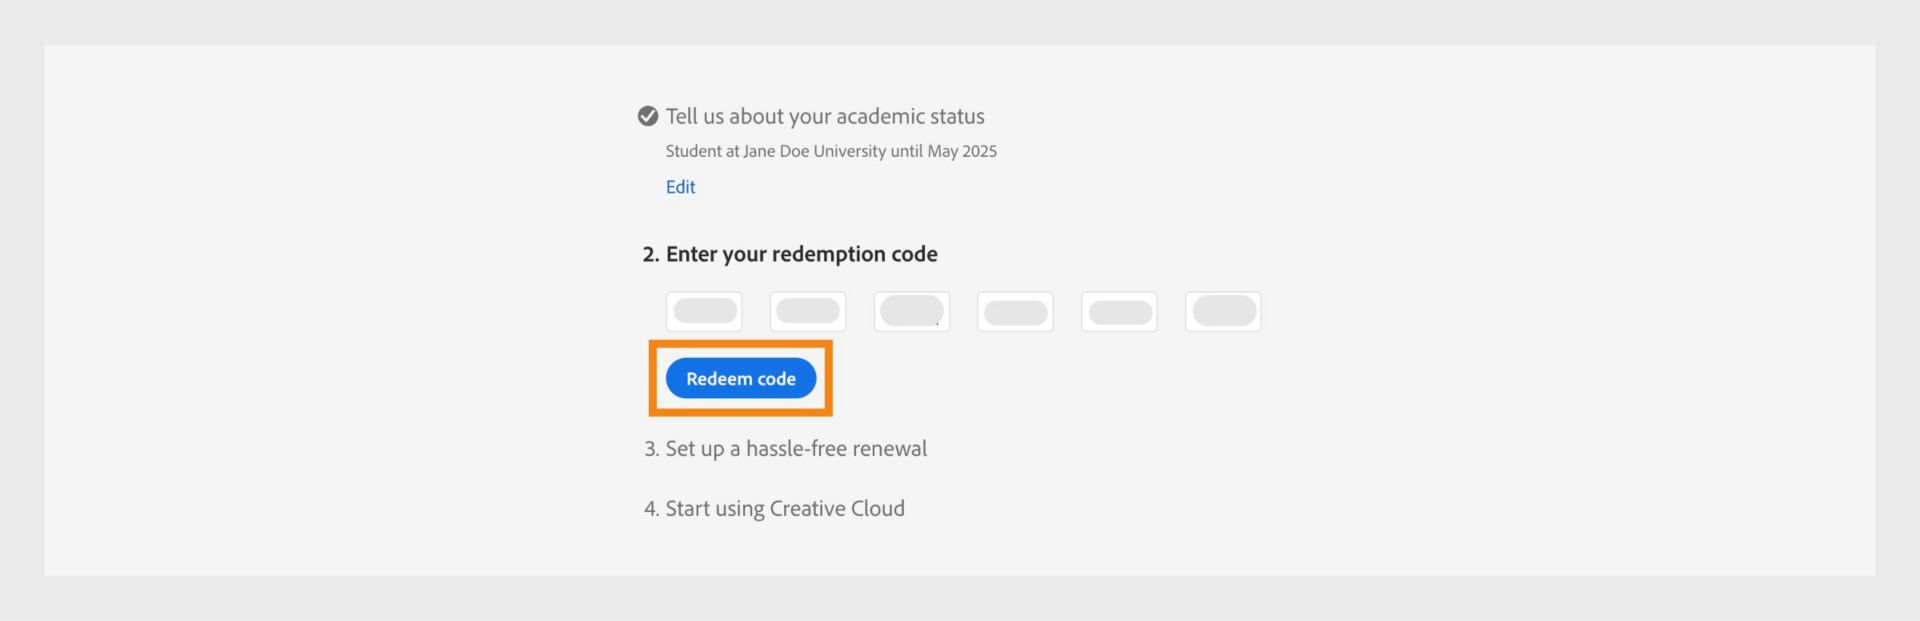Screen dimensions: 1920x621
Task: Click the step number "2." label
Action: click(x=651, y=254)
